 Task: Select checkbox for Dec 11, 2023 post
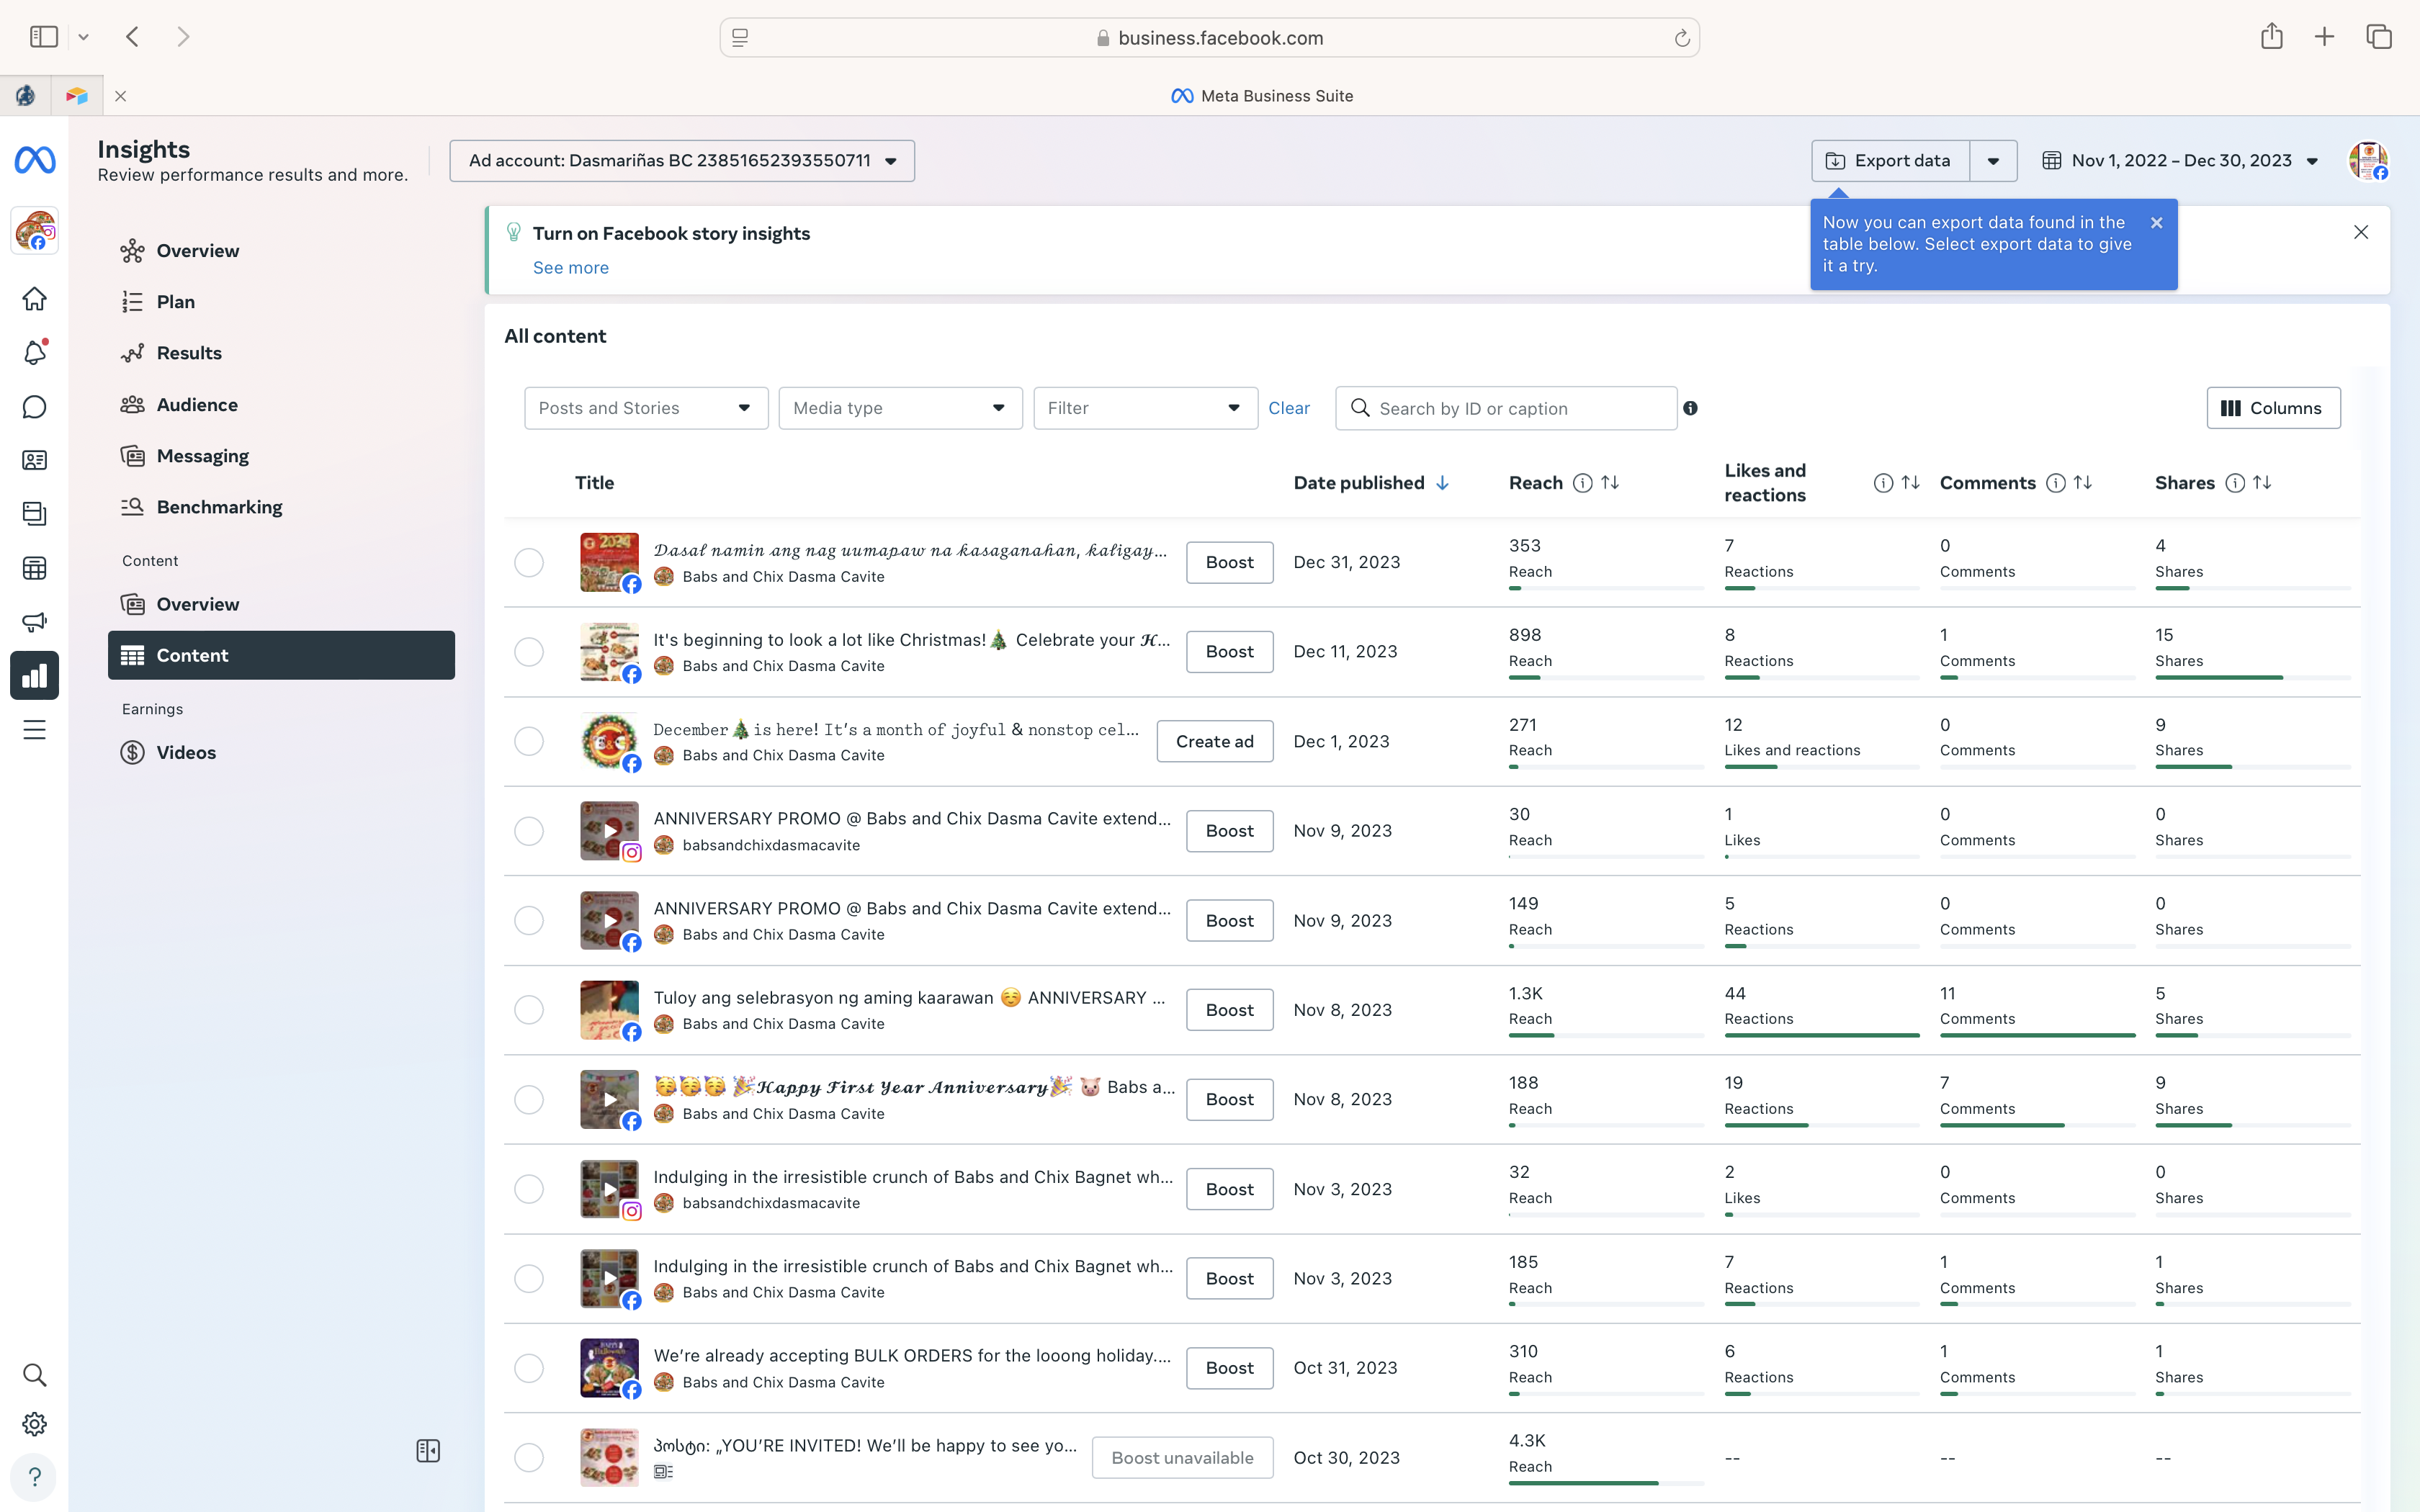[x=529, y=652]
